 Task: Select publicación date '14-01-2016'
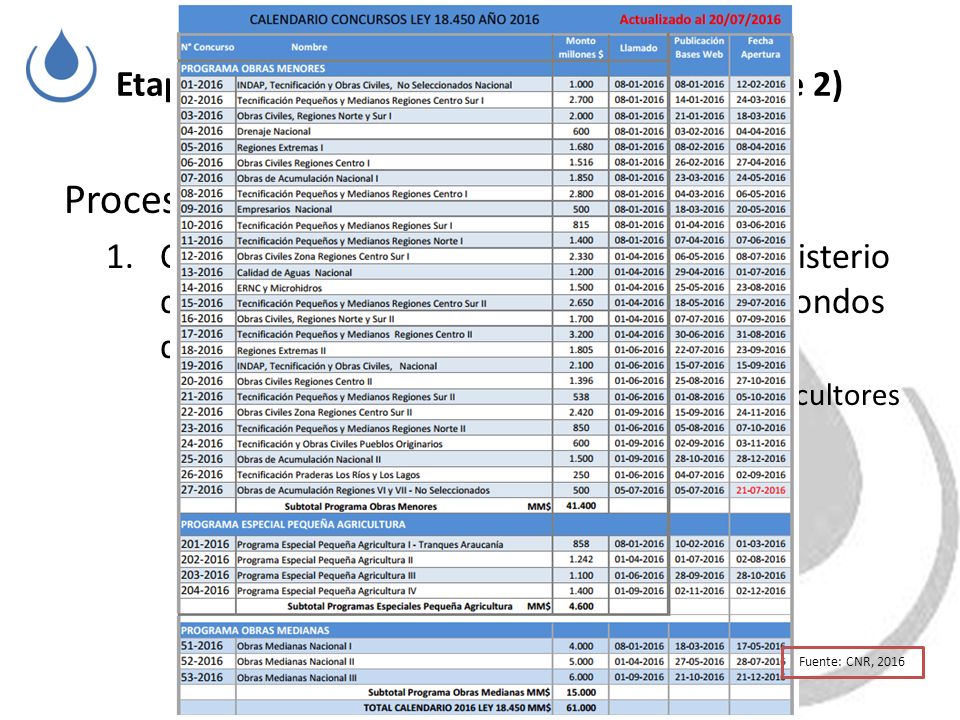click(699, 100)
